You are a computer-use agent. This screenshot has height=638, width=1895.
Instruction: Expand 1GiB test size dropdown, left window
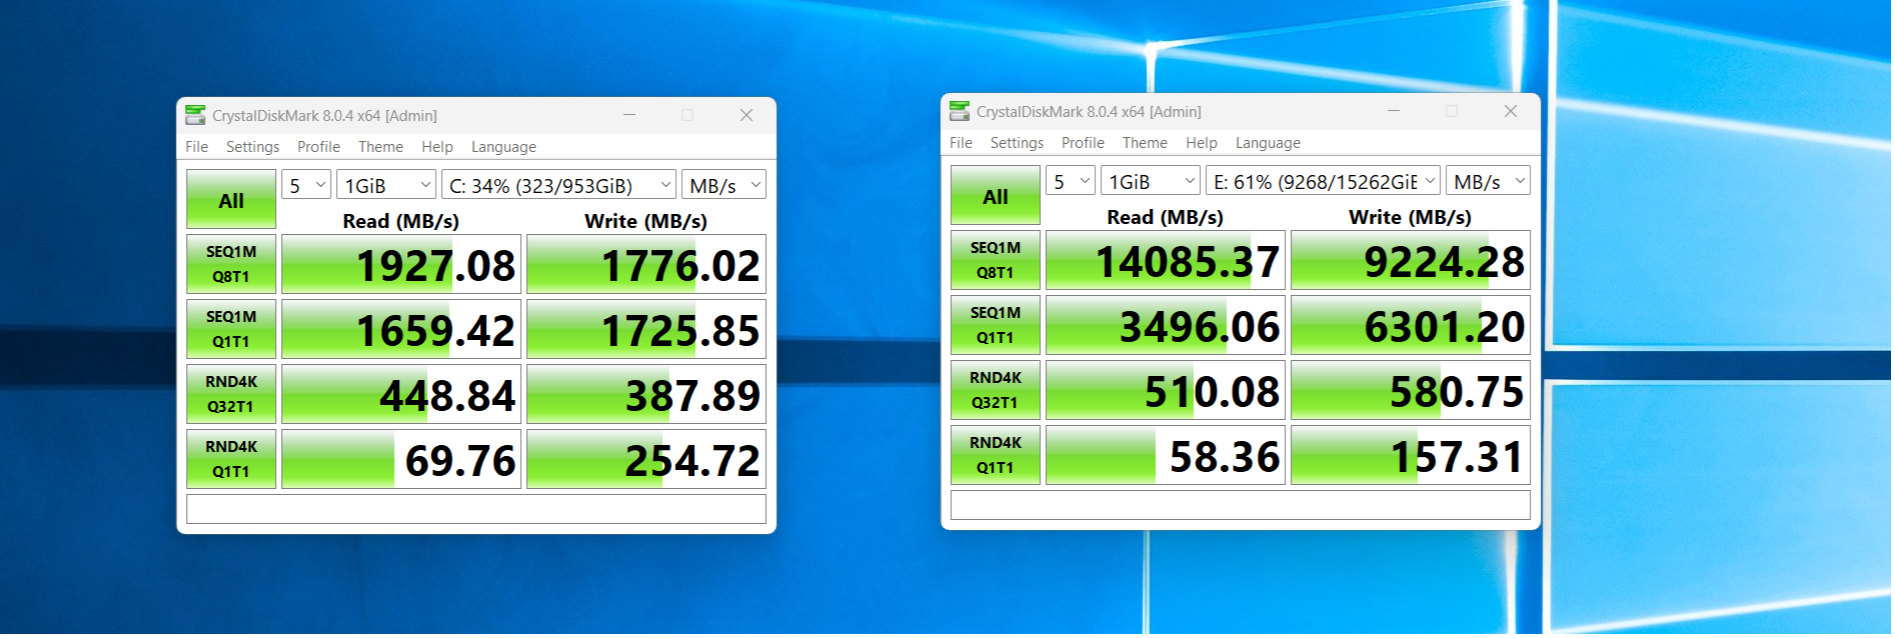pyautogui.click(x=386, y=185)
